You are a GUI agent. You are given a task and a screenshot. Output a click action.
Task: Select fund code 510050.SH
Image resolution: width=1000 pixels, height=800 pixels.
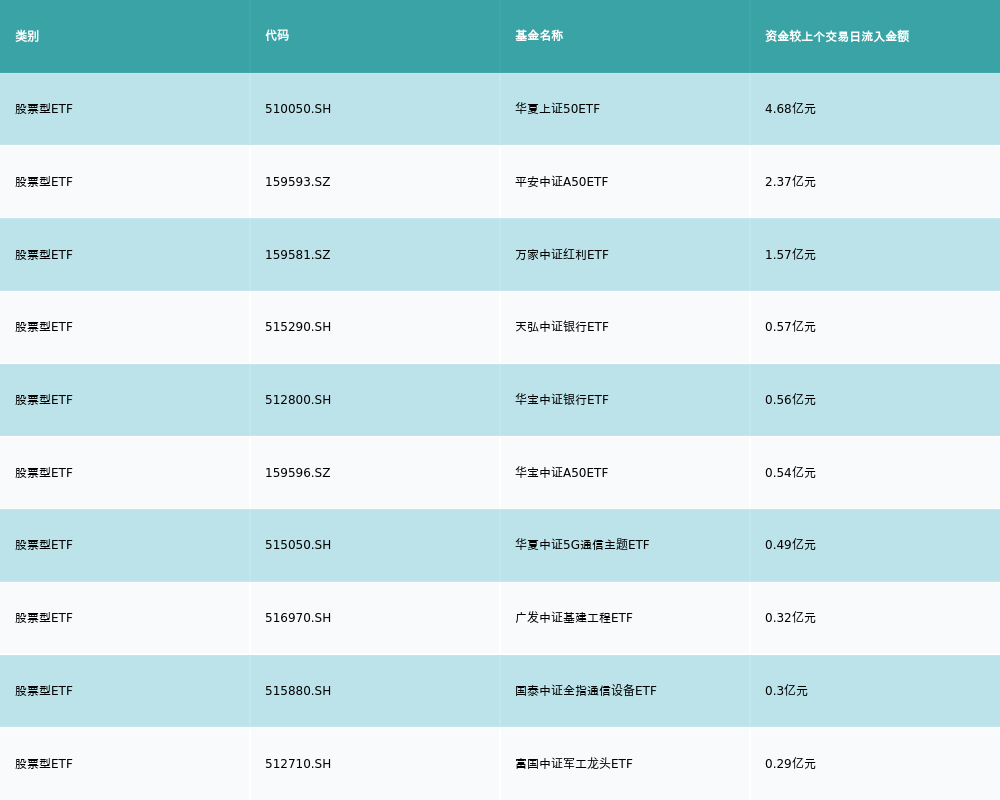(298, 109)
